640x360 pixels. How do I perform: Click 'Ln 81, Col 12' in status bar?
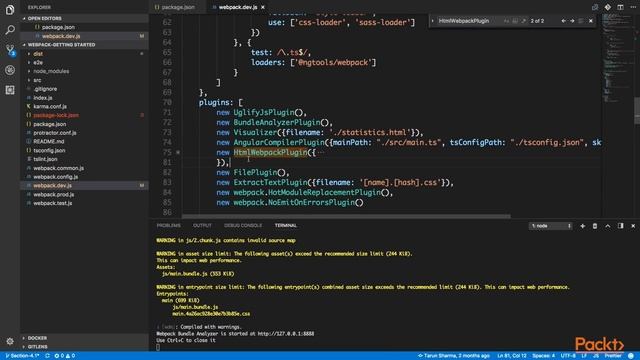[x=512, y=356]
